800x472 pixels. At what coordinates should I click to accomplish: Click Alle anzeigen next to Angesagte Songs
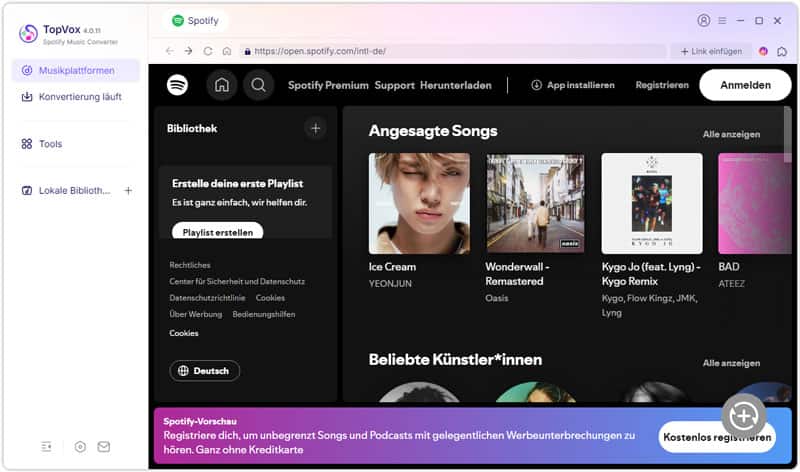731,134
